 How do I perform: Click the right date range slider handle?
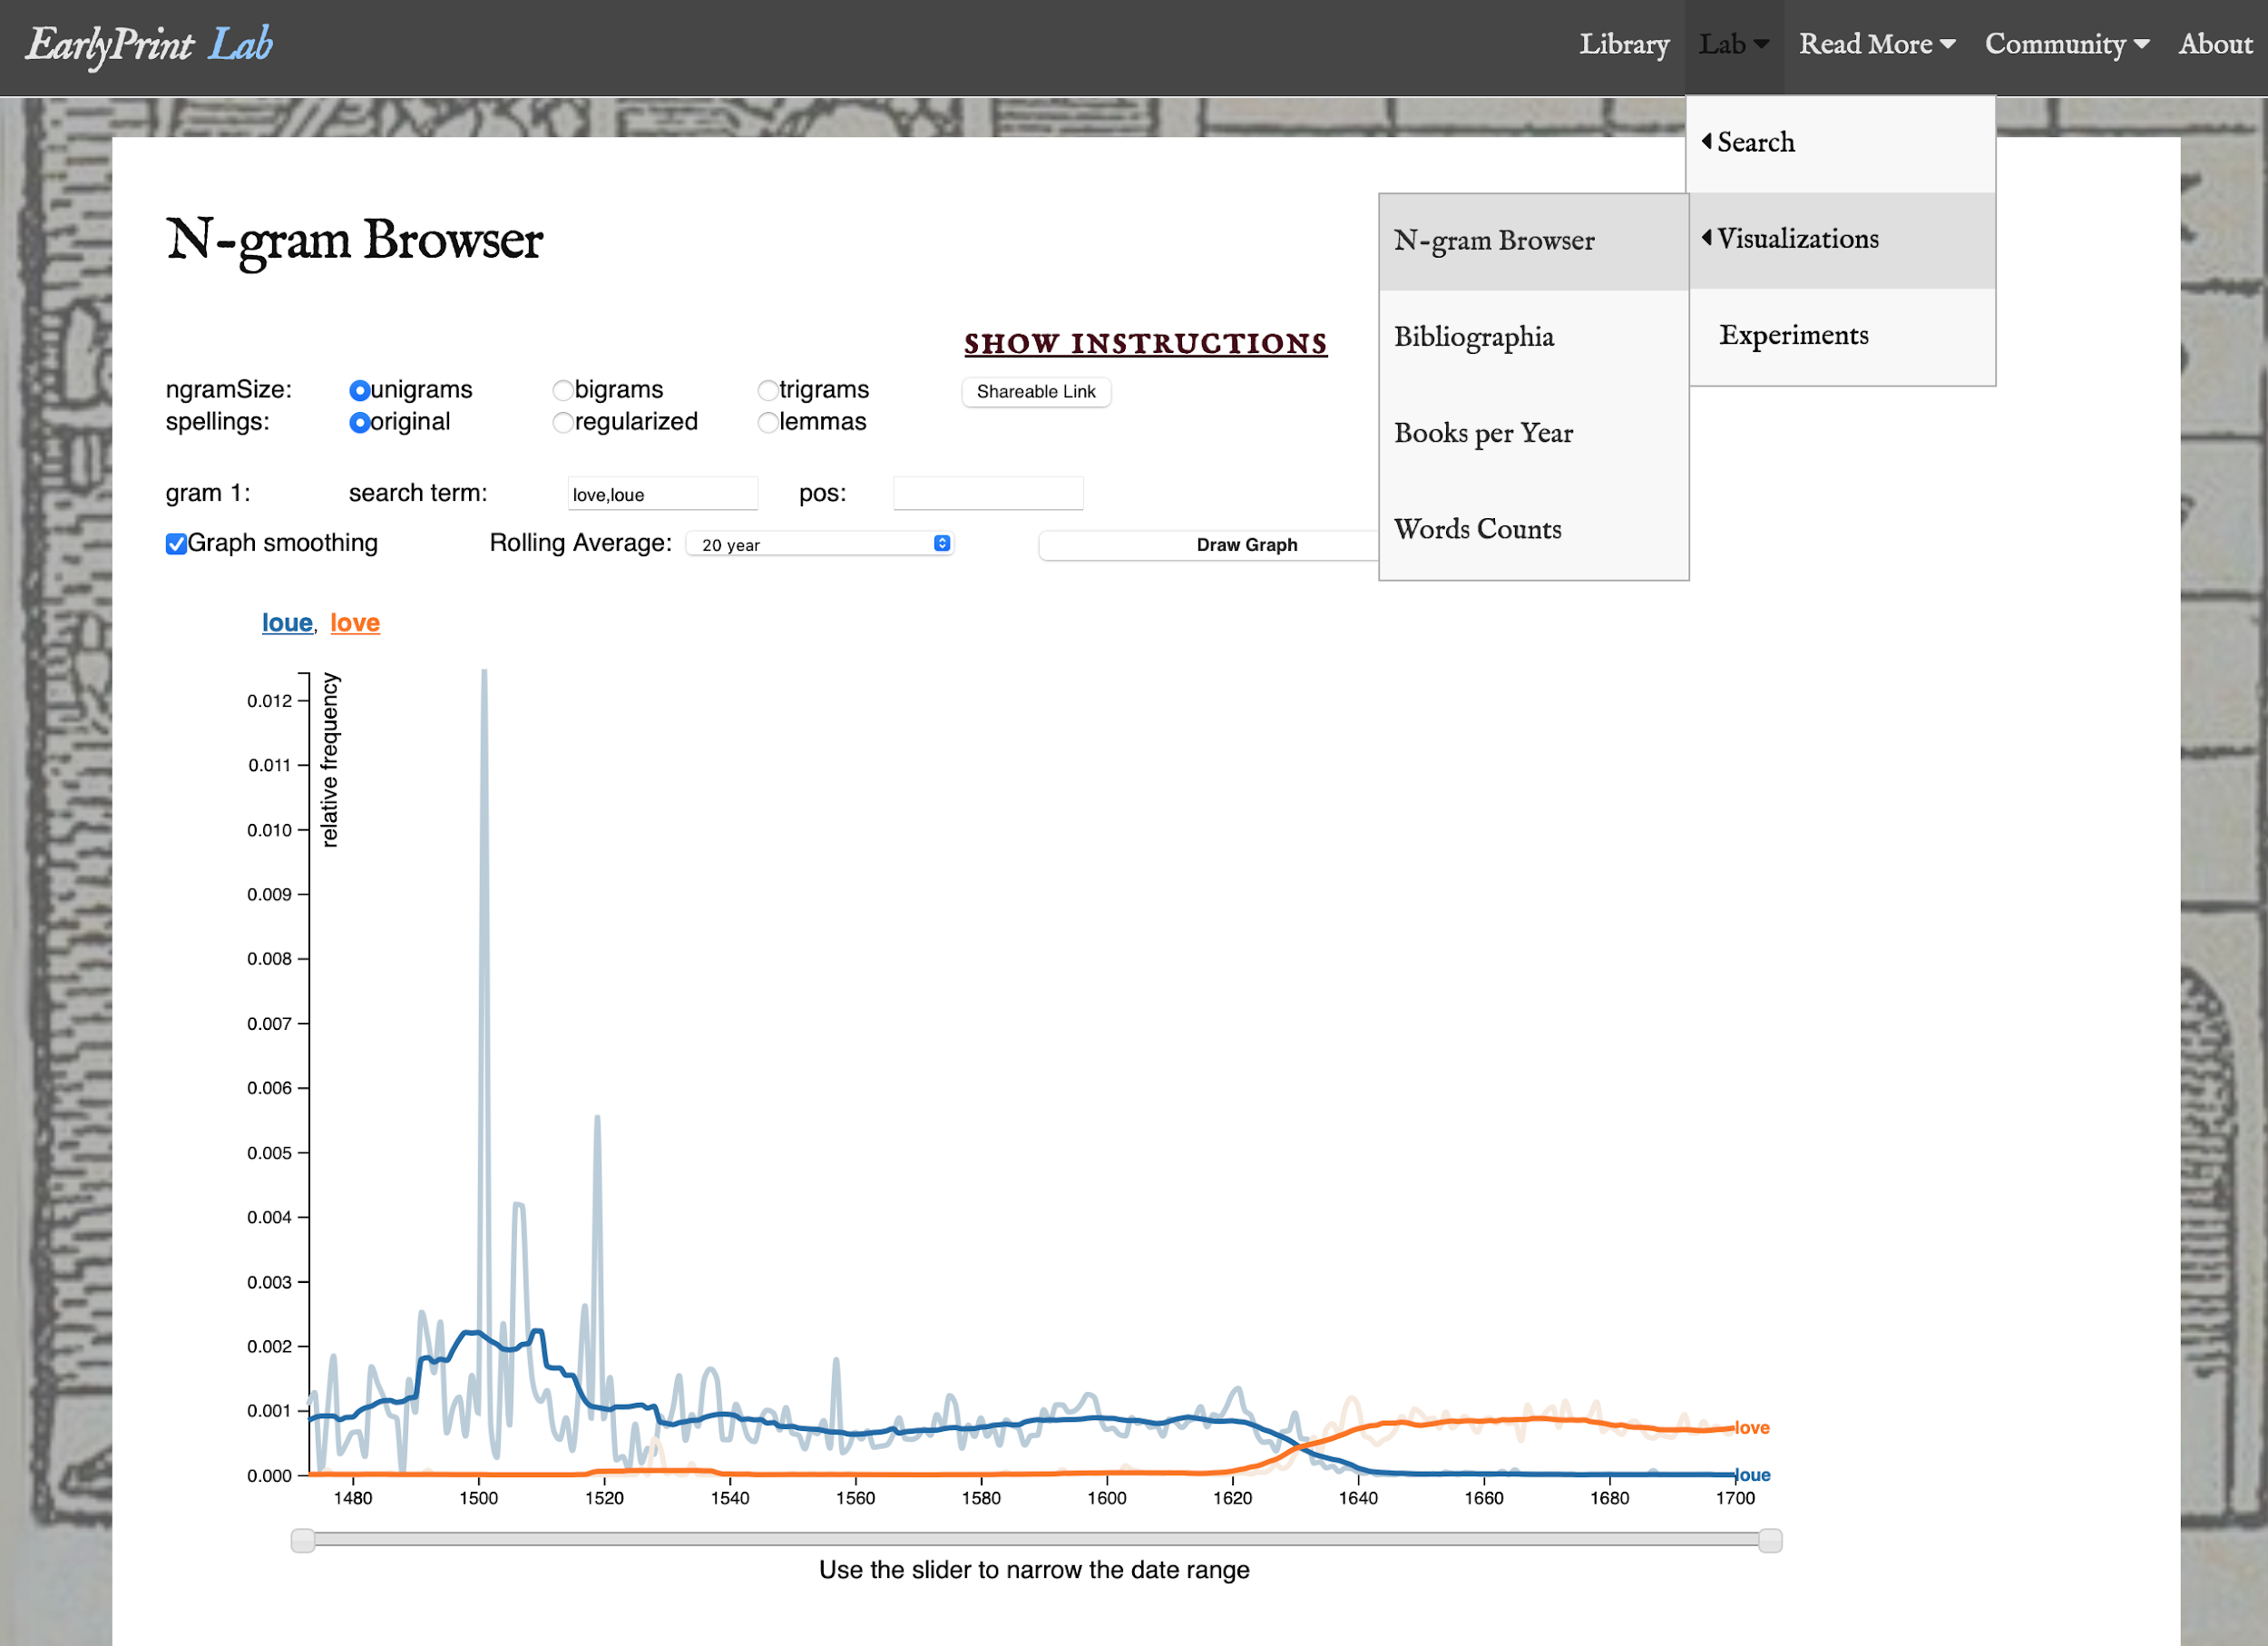[1769, 1540]
